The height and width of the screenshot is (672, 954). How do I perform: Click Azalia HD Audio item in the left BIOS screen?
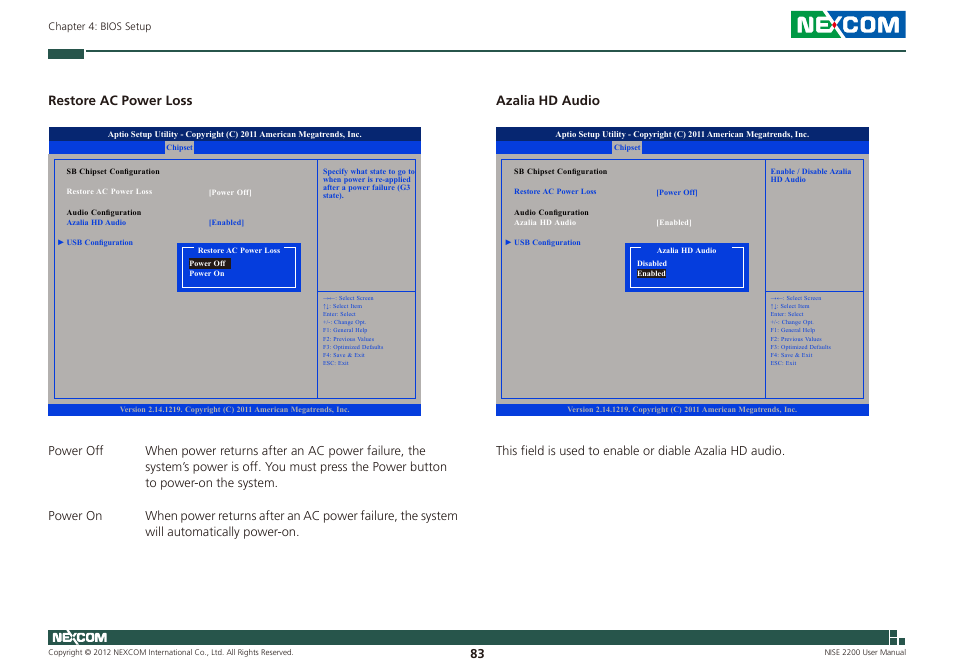coord(96,223)
